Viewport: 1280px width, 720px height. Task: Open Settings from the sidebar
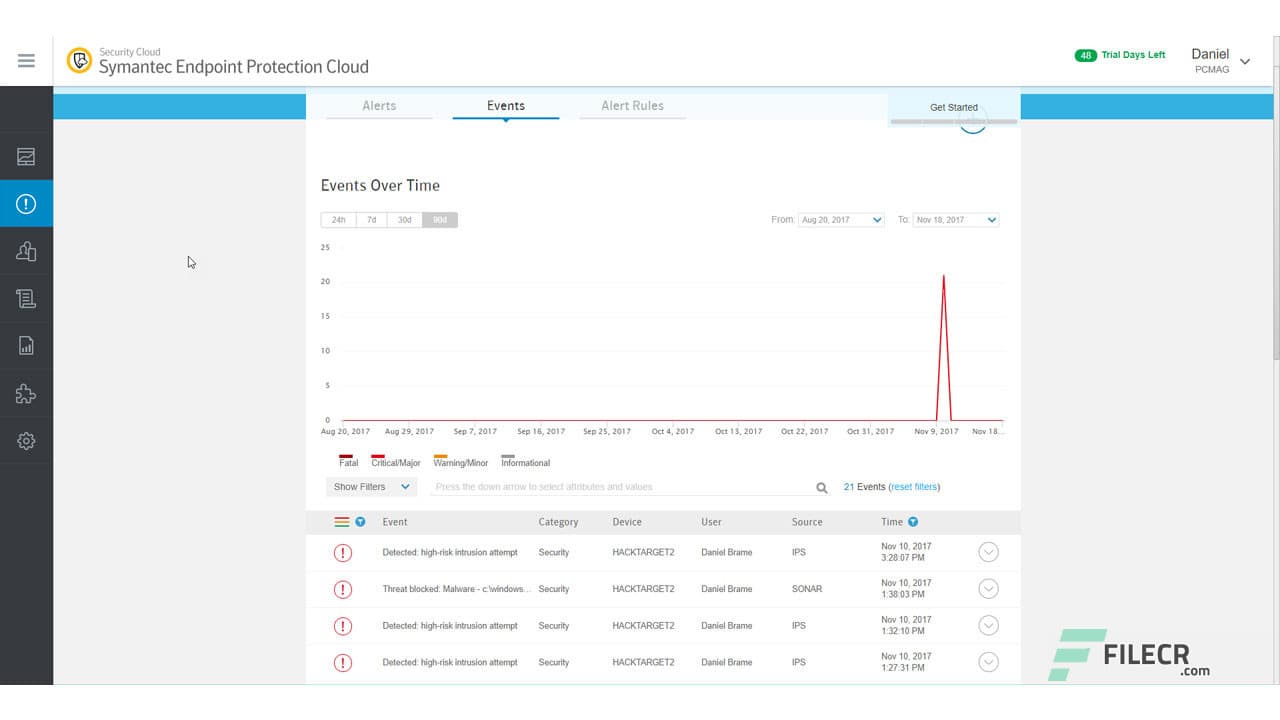coord(26,440)
